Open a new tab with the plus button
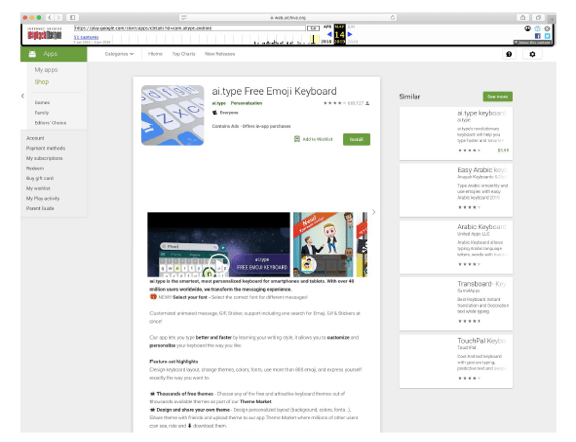 click(551, 19)
